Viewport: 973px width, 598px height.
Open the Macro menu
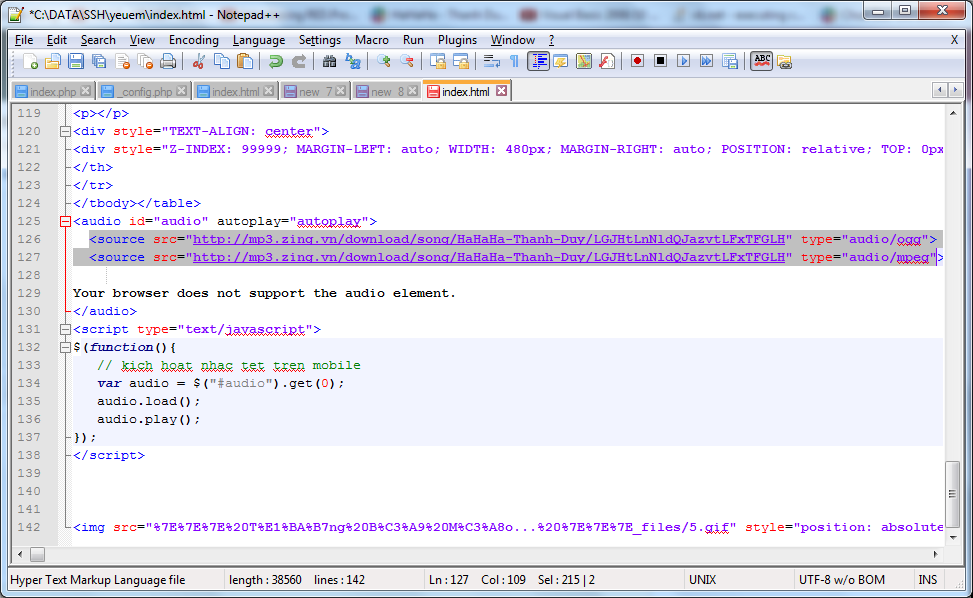tap(371, 40)
